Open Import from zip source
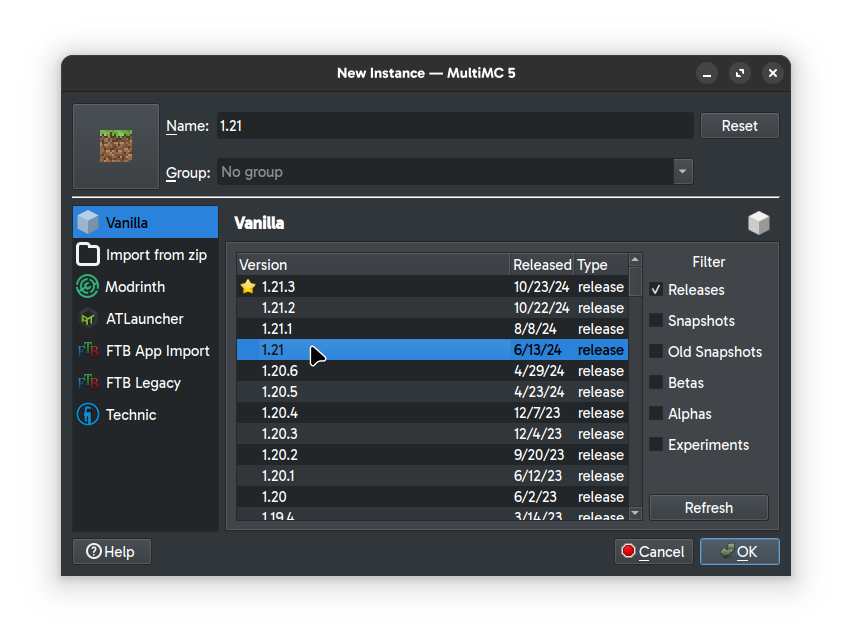The width and height of the screenshot is (852, 643). click(x=145, y=255)
